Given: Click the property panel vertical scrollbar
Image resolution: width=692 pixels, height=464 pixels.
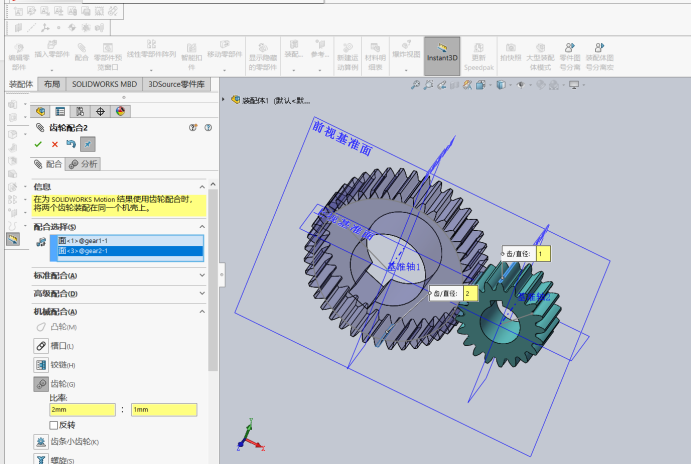Looking at the screenshot, I should tap(213, 278).
